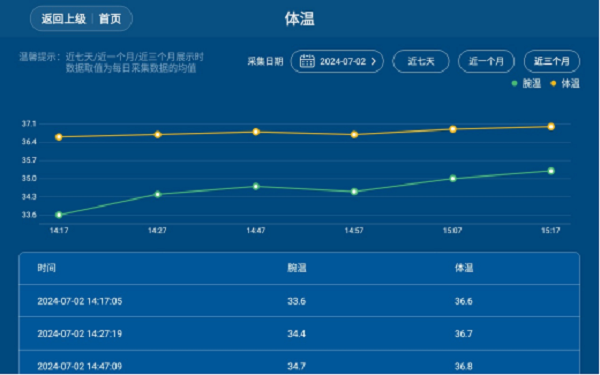Select table row 2024-07-02 14:27:19

[x=299, y=333]
